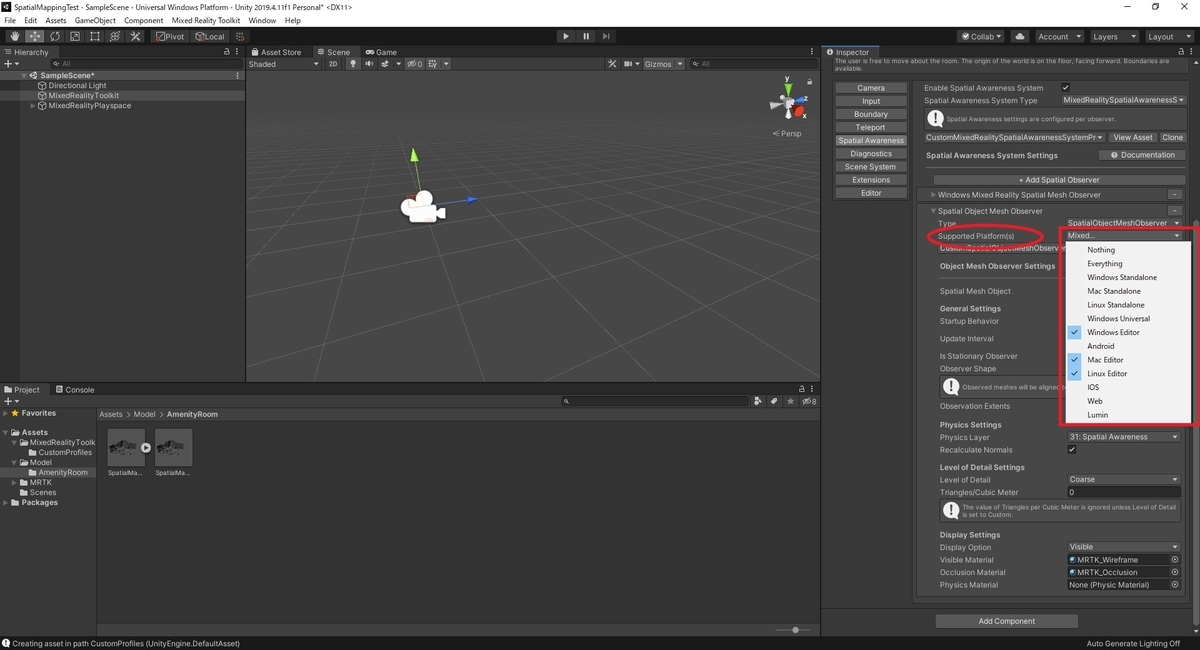Open Mixed Reality Toolkit menu
Viewport: 1200px width, 650px height.
click(206, 20)
